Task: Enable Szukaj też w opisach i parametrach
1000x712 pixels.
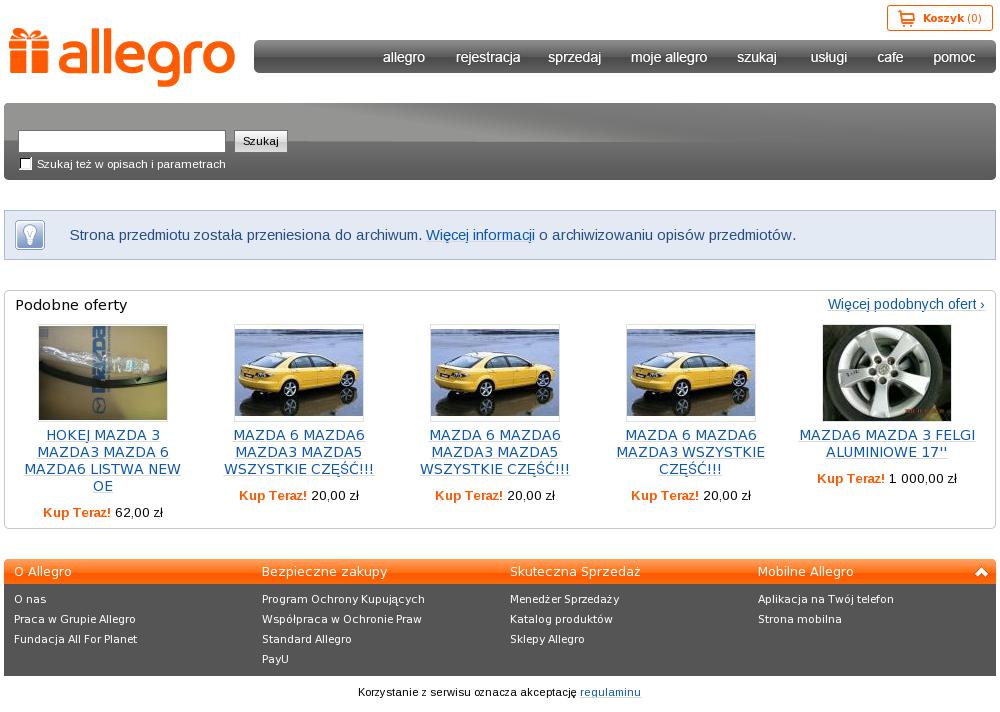Action: (x=26, y=164)
